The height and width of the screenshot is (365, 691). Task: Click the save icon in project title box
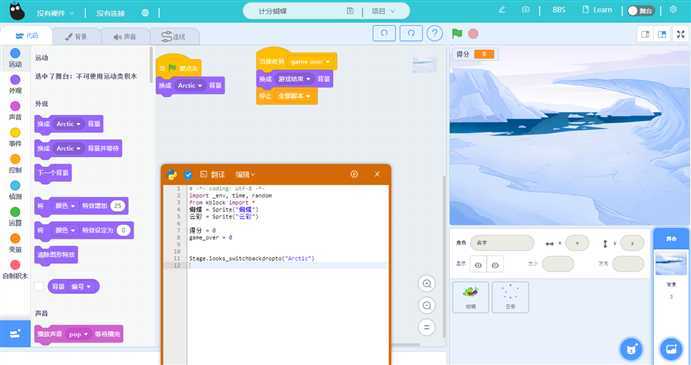tap(350, 11)
